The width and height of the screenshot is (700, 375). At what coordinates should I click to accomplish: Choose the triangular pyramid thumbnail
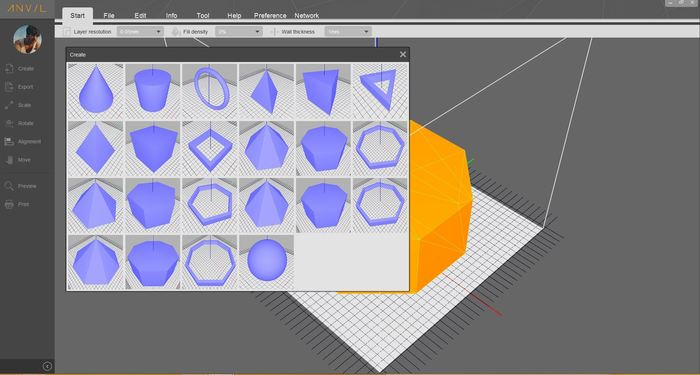click(x=267, y=91)
